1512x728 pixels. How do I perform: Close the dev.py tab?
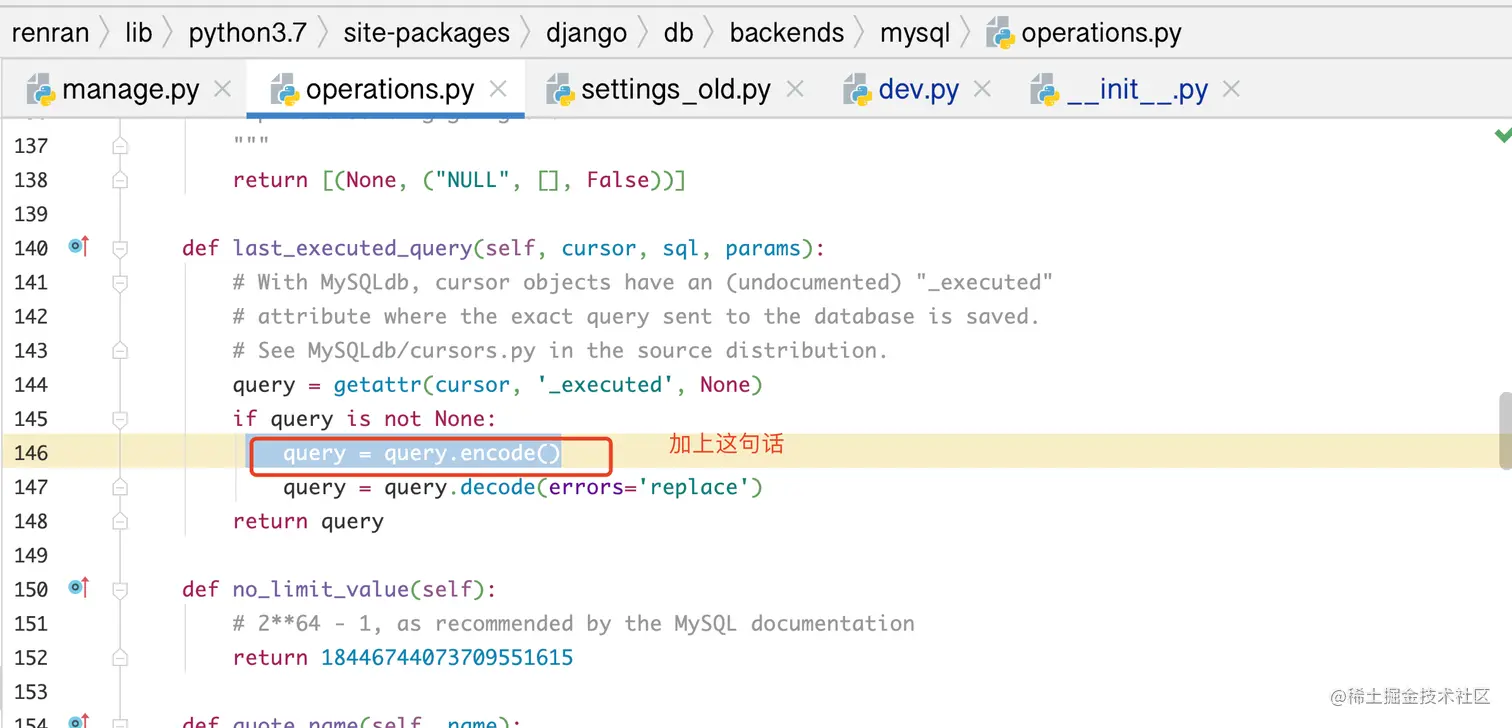(x=982, y=90)
